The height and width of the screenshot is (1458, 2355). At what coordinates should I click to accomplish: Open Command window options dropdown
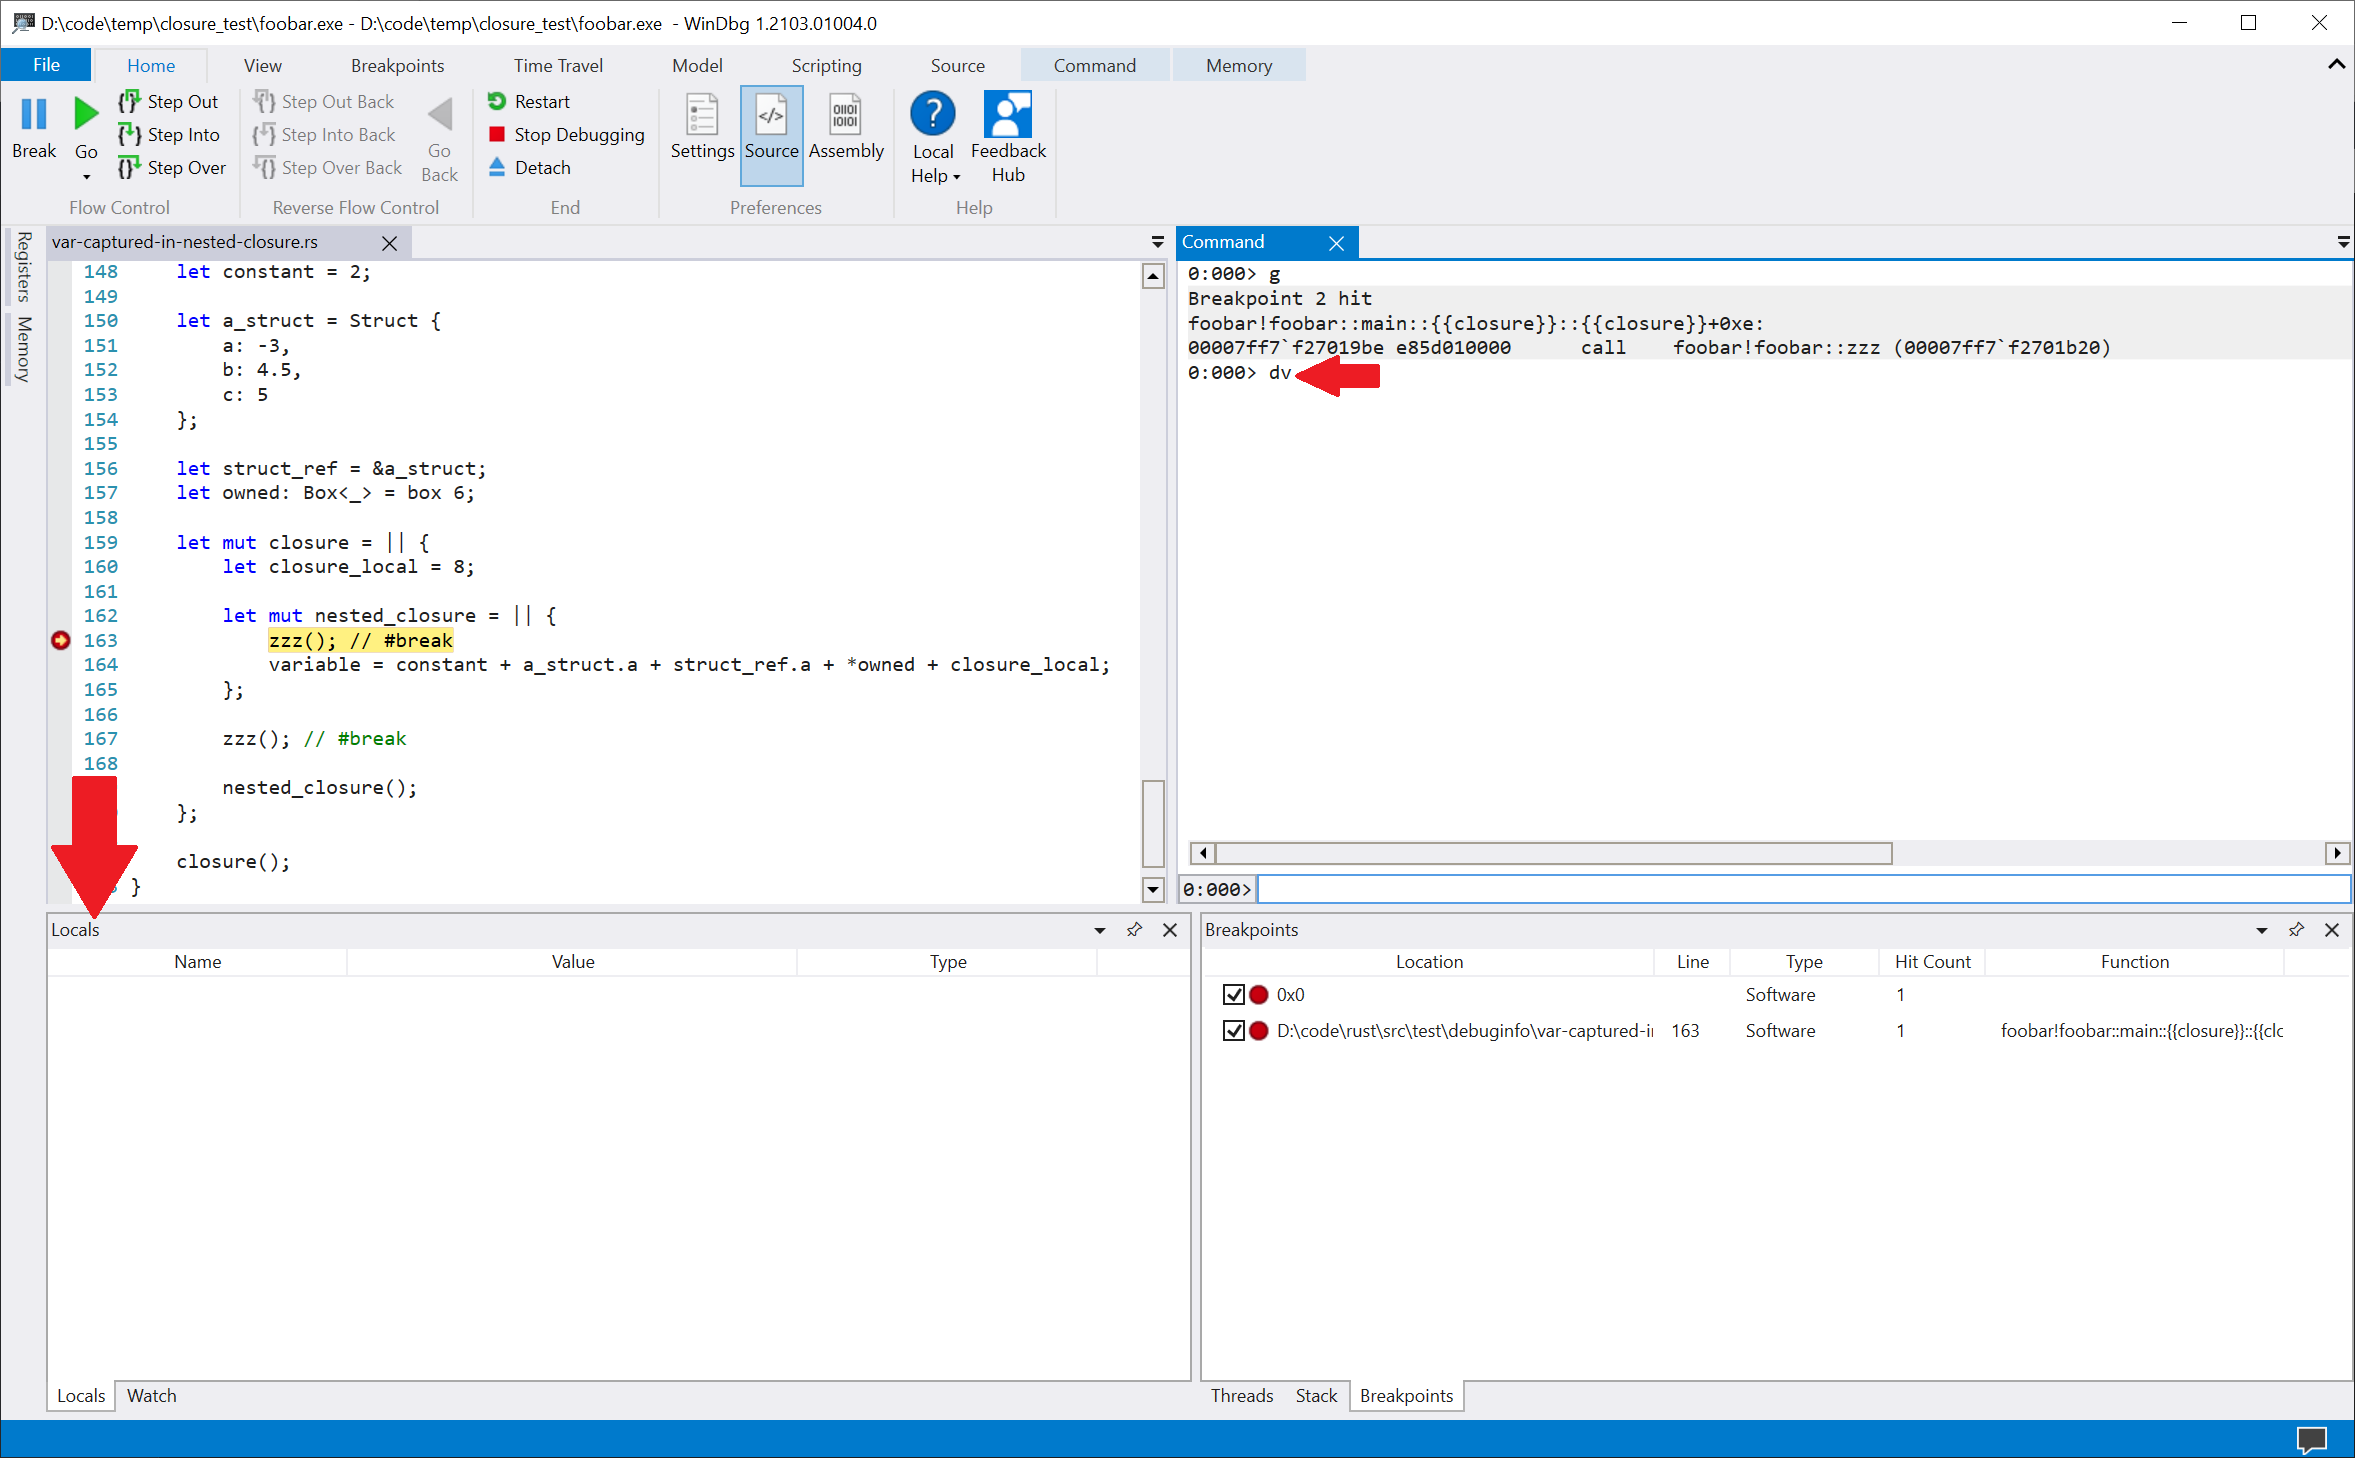(x=2343, y=243)
